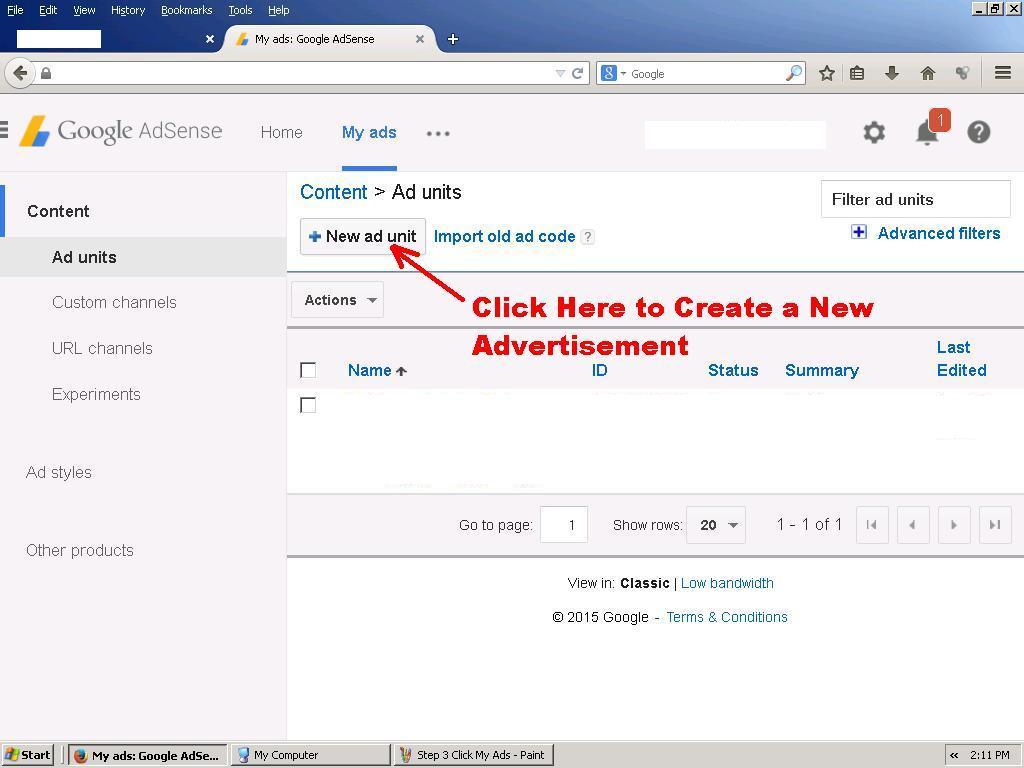1024x768 pixels.
Task: Click the Firefox home icon
Action: click(927, 73)
